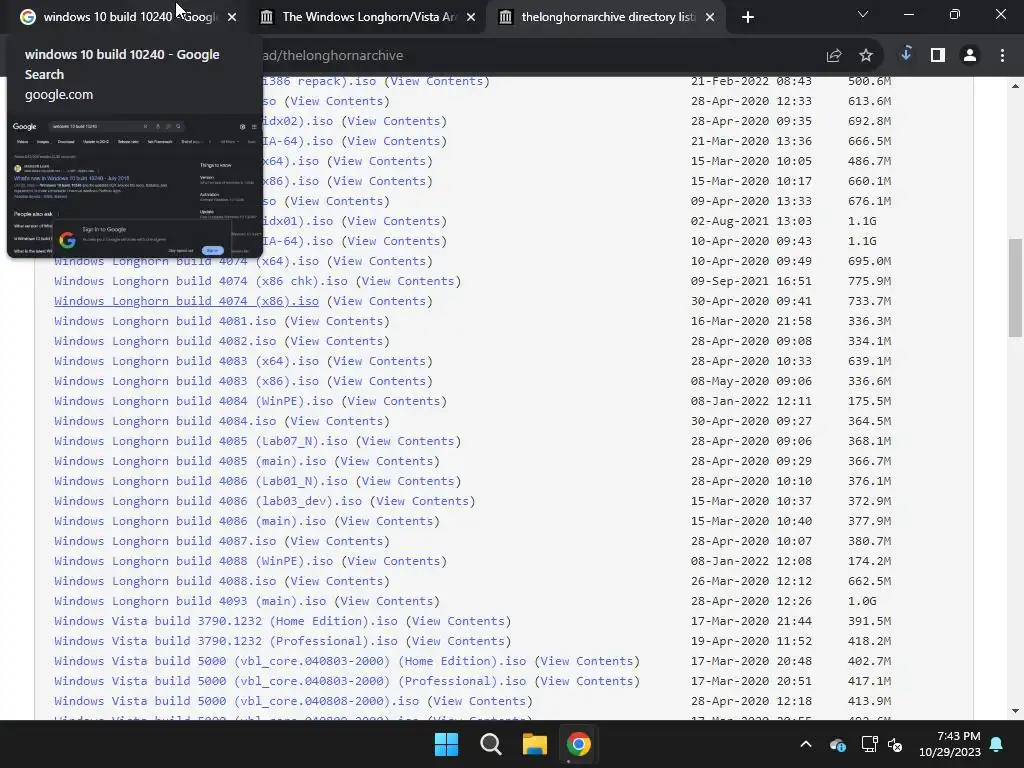Viewport: 1024px width, 768px height.
Task: Download Windows Longhorn build 4081.iso
Action: point(165,321)
